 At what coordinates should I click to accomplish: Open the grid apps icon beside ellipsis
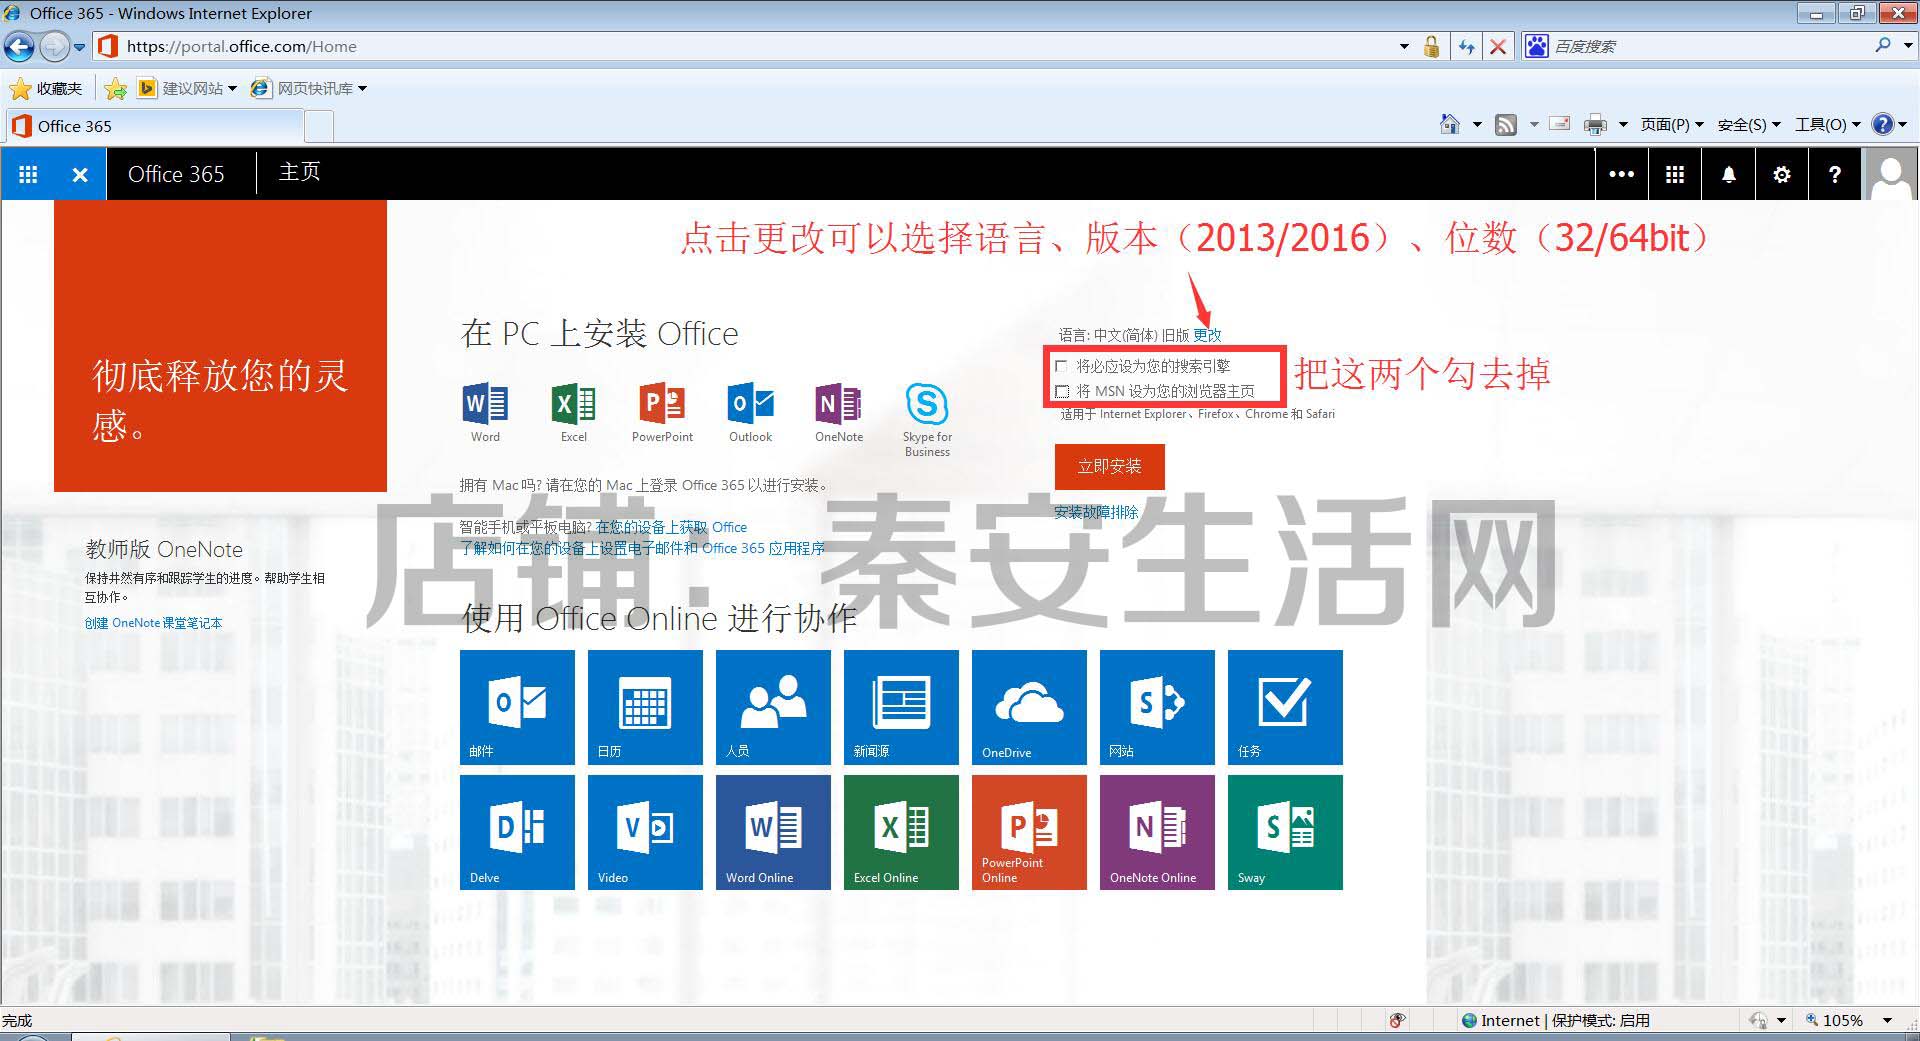coord(1675,174)
